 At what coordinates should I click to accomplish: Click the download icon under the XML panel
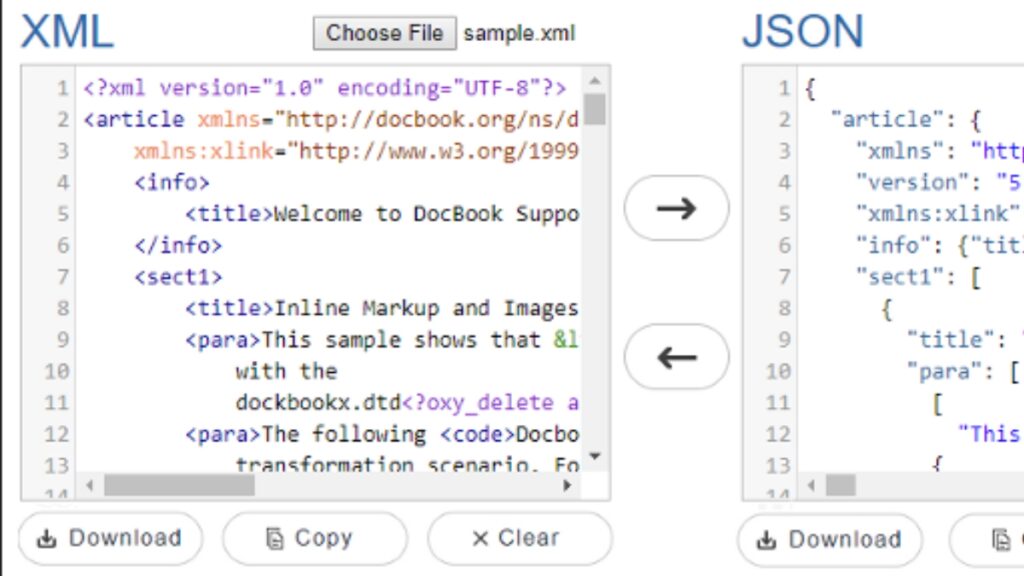pos(48,538)
